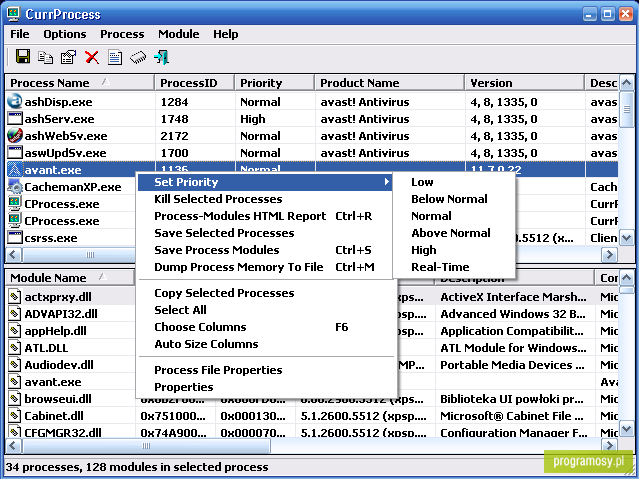Screen dimensions: 639x479
Task: Click the Copy Selected Processes toolbar icon
Action: pyautogui.click(x=45, y=57)
